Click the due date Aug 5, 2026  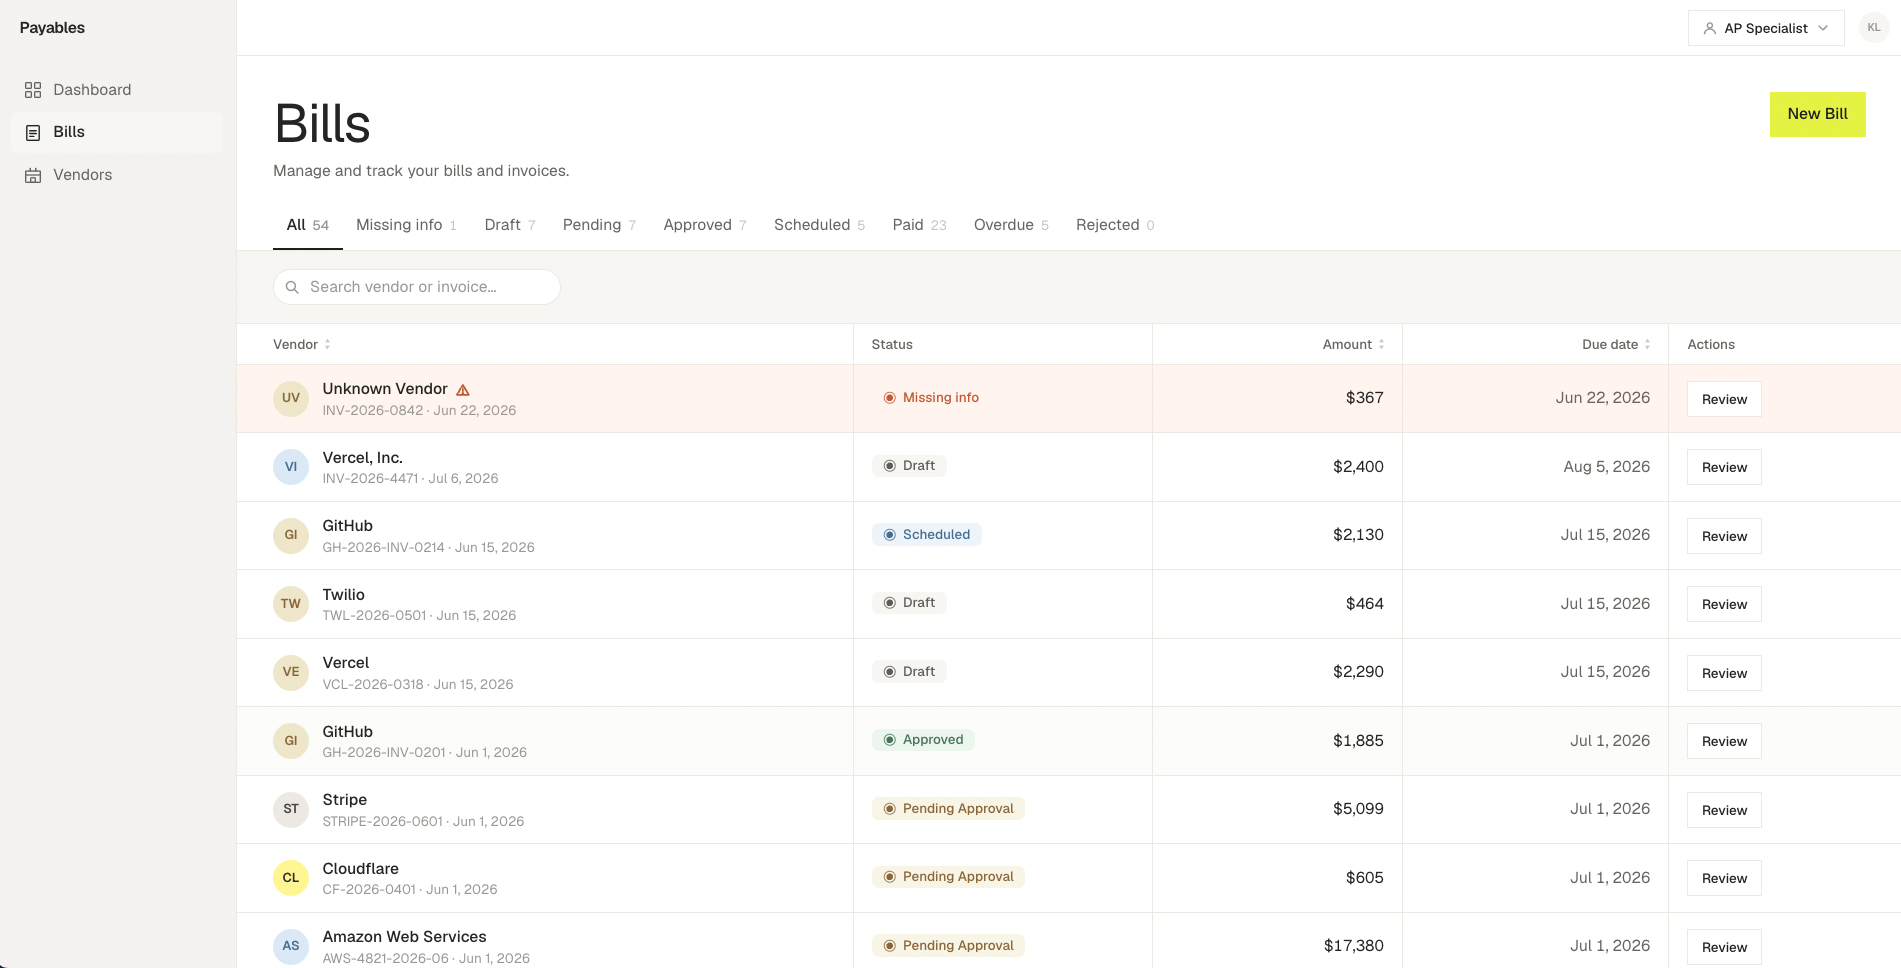[1607, 467]
